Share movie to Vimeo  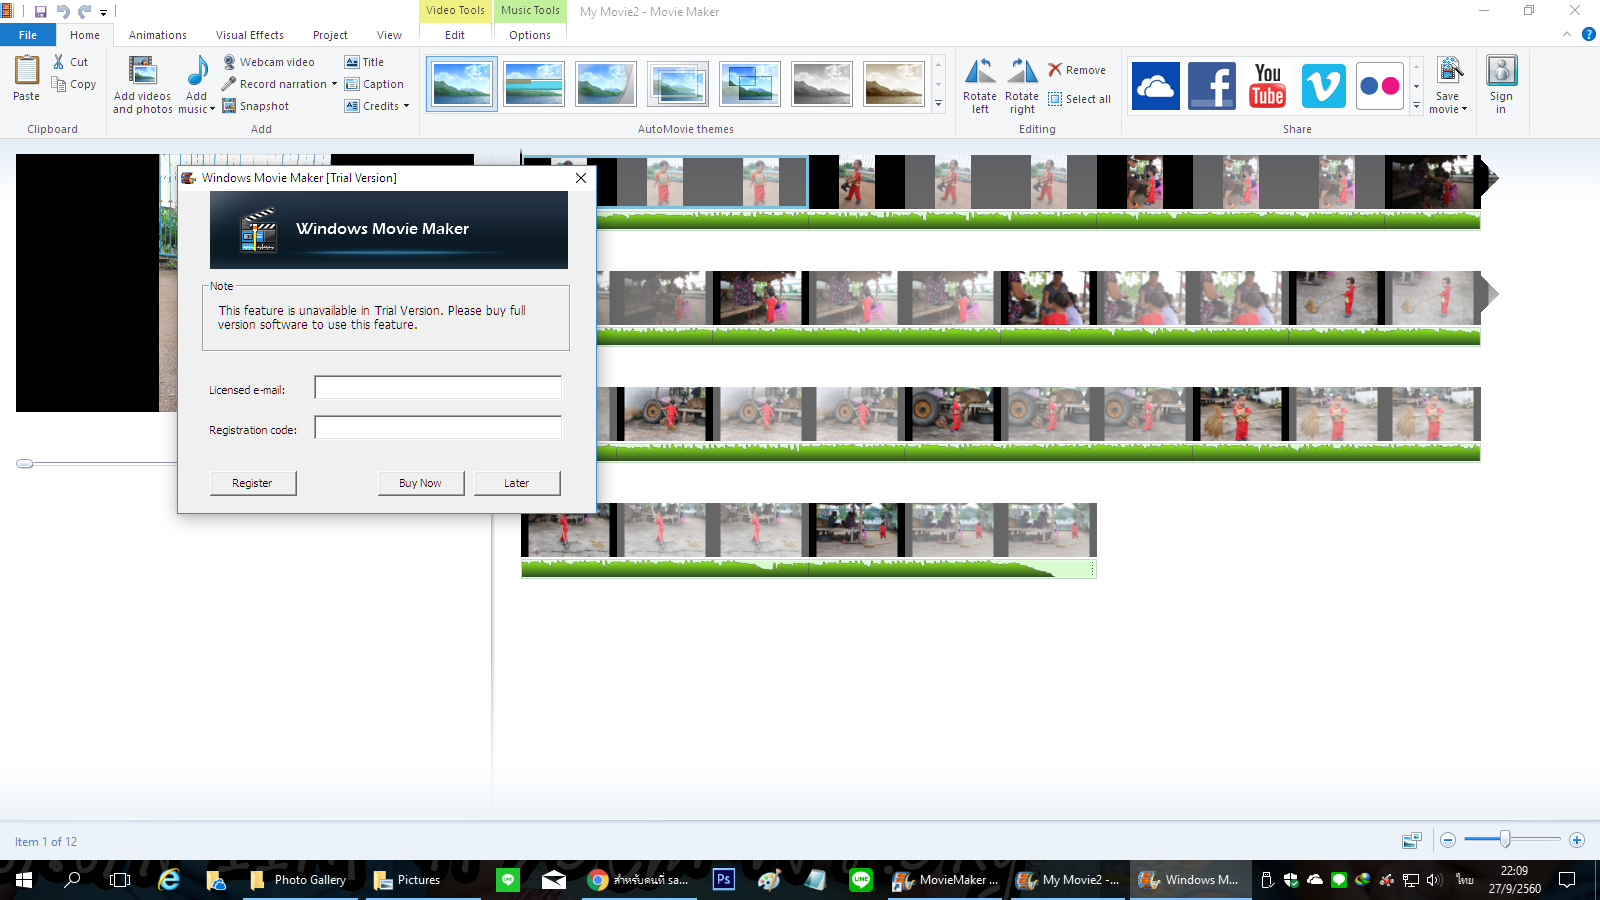[1324, 85]
